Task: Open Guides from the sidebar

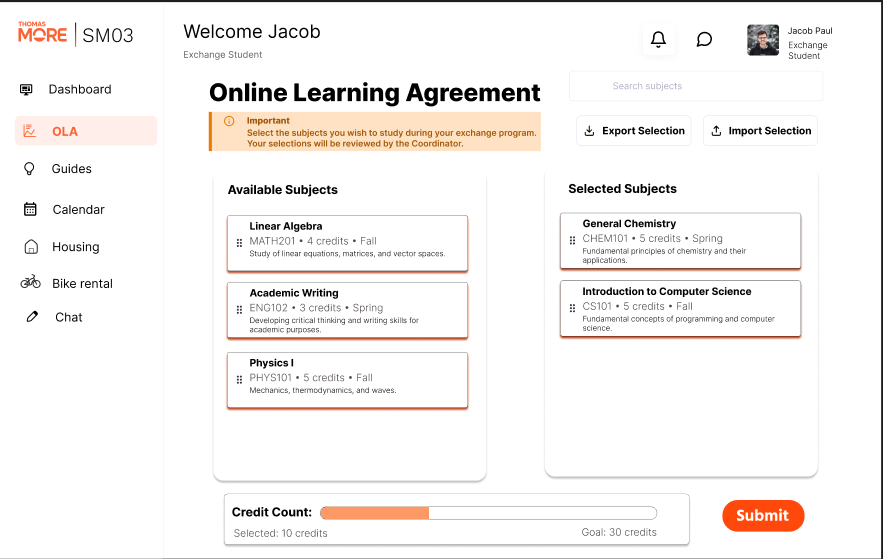Action: coord(71,169)
